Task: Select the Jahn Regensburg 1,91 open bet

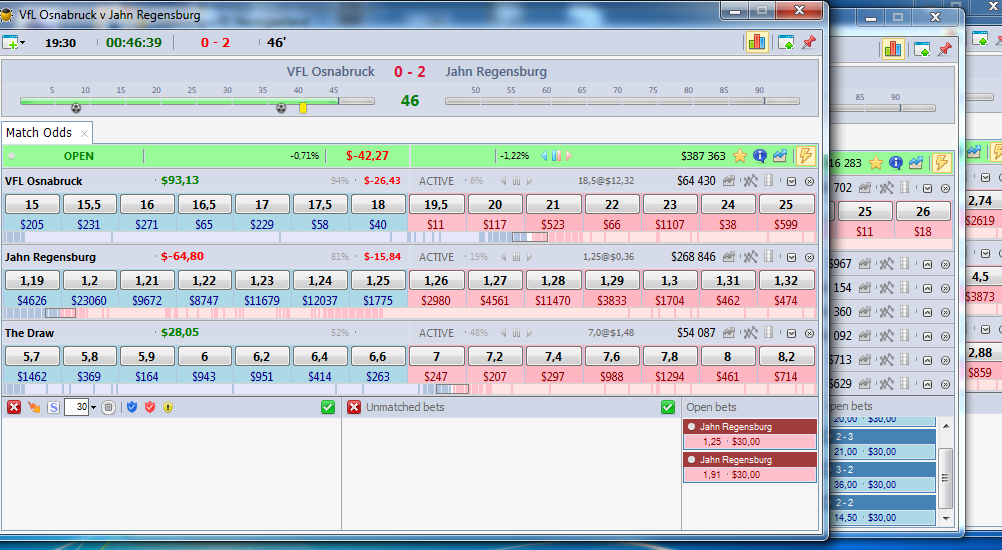Action: pos(750,468)
